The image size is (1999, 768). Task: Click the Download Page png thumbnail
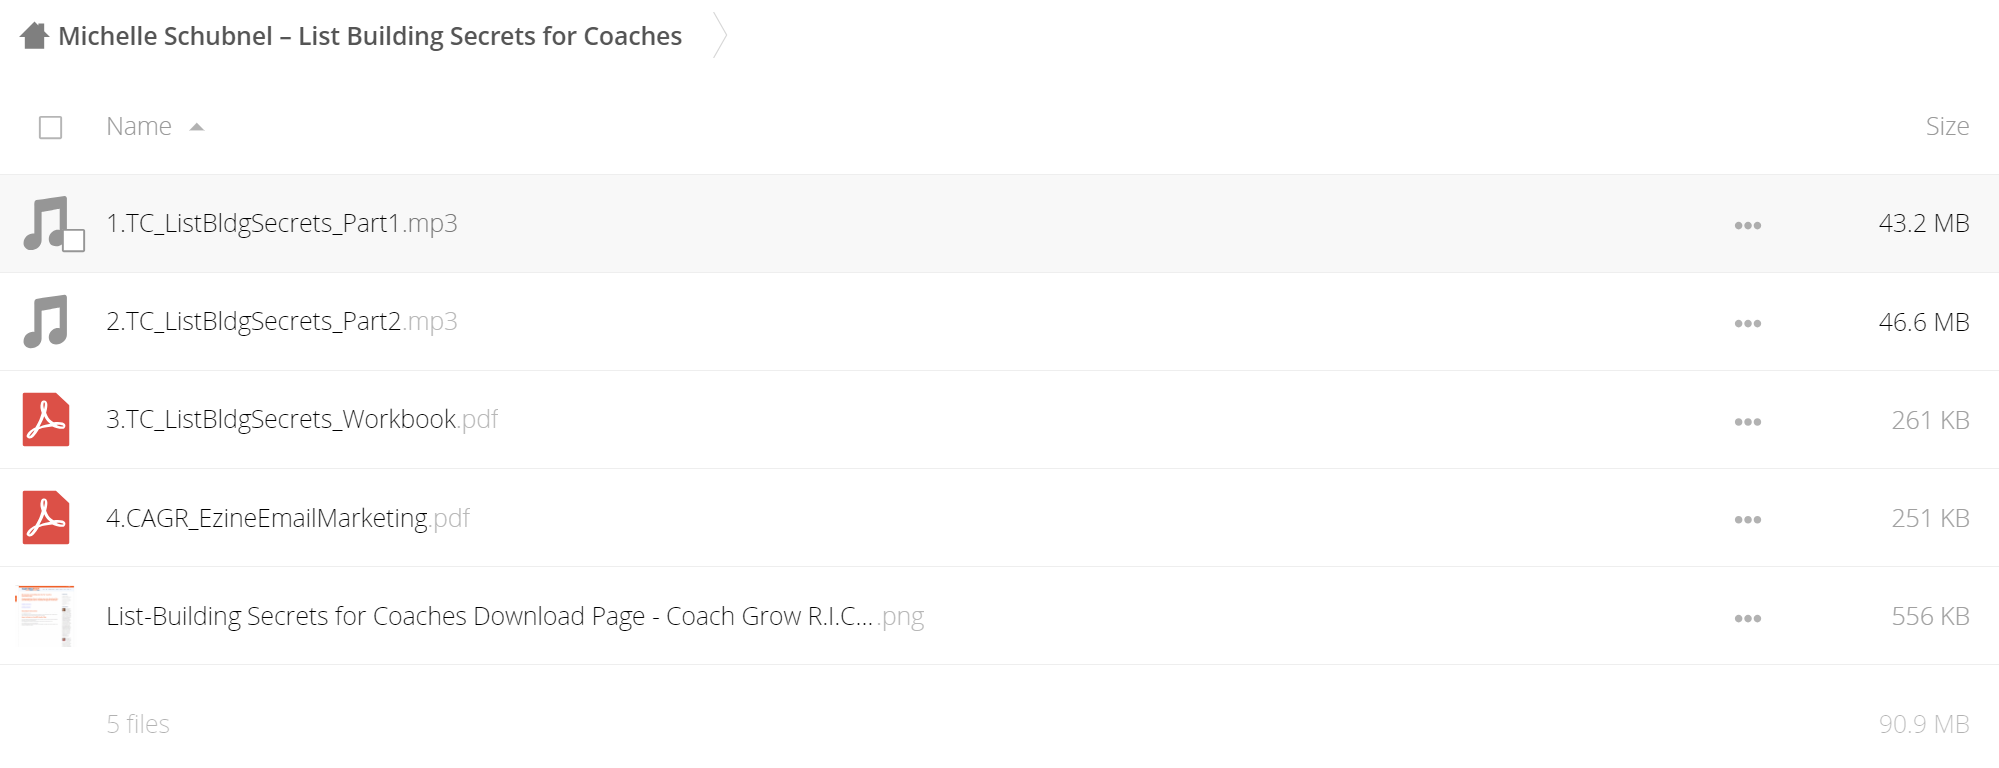[46, 616]
